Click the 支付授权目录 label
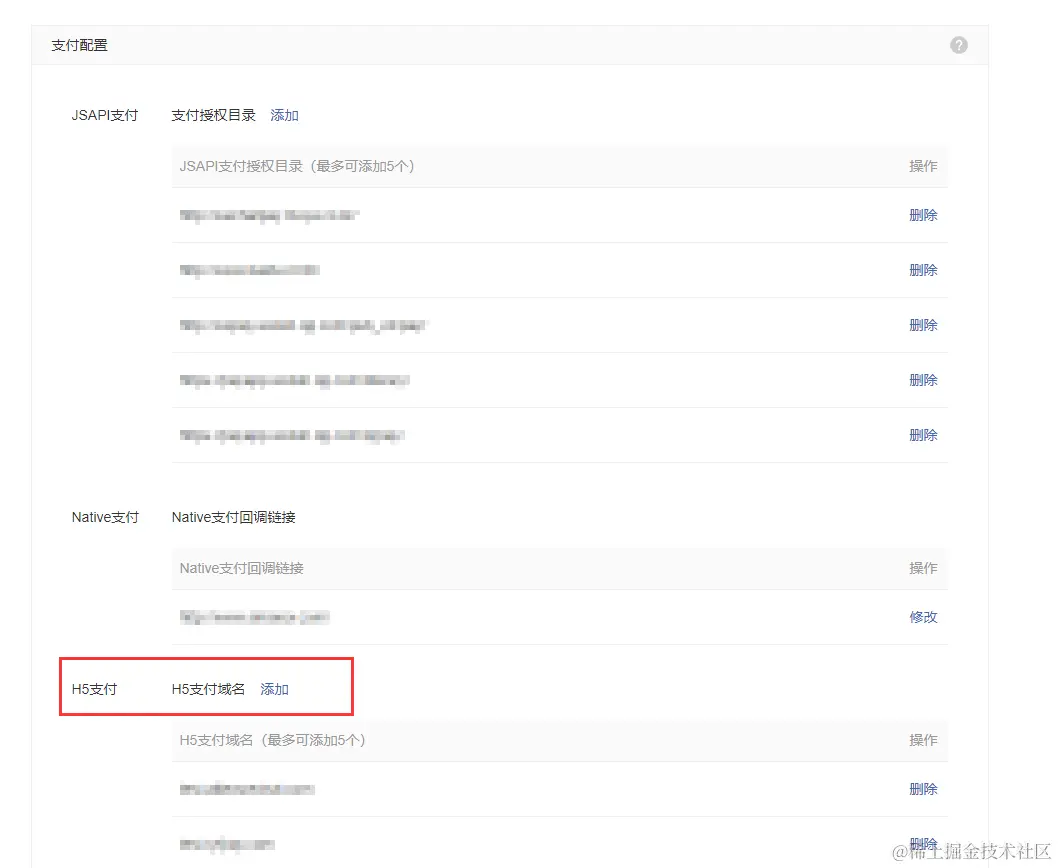 point(213,115)
